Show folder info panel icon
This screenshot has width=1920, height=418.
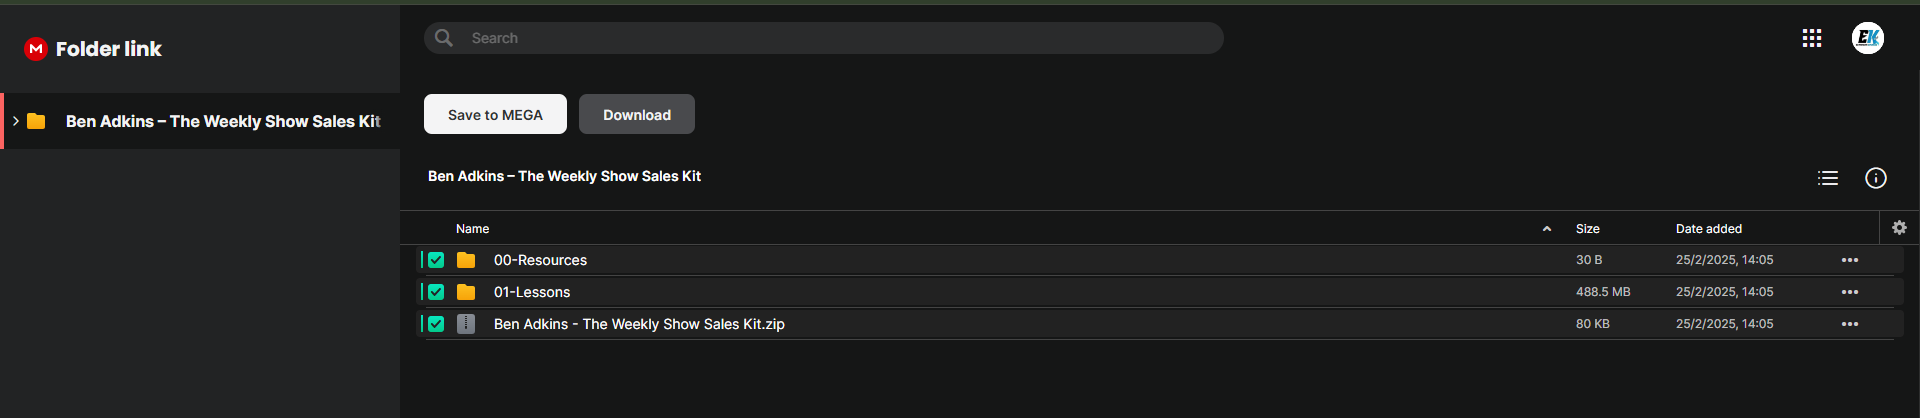[x=1876, y=178]
